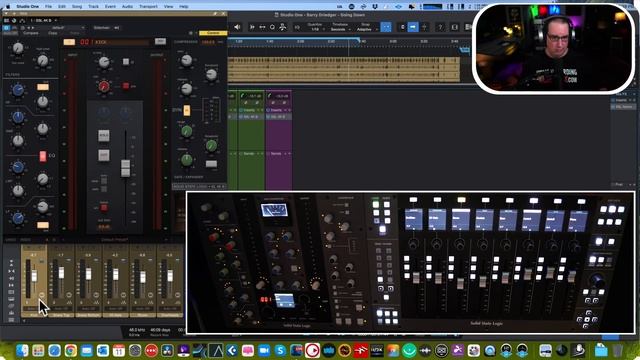Toggle the filter section cream button
640x360 pixels.
[43, 87]
